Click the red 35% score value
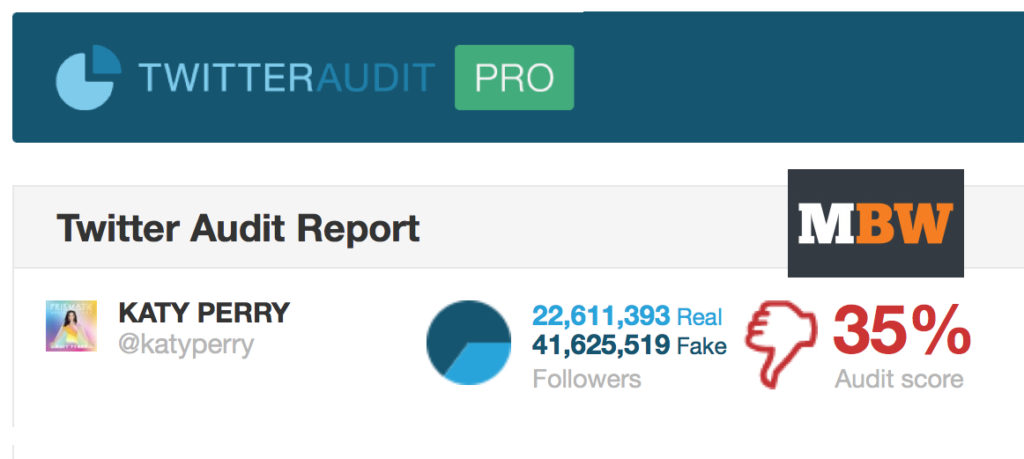Image resolution: width=1024 pixels, height=459 pixels. (901, 329)
